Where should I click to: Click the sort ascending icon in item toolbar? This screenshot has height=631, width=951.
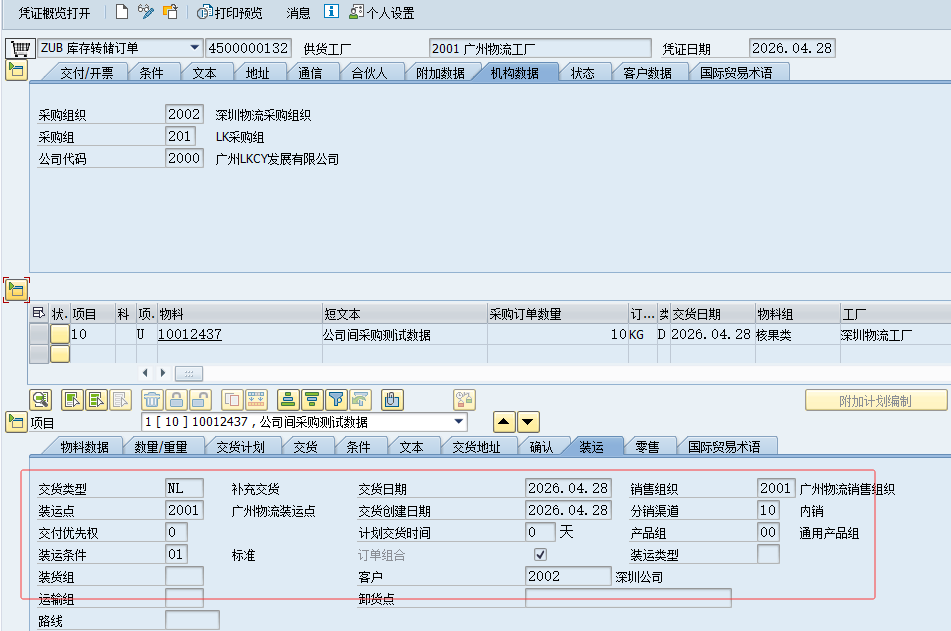click(288, 400)
